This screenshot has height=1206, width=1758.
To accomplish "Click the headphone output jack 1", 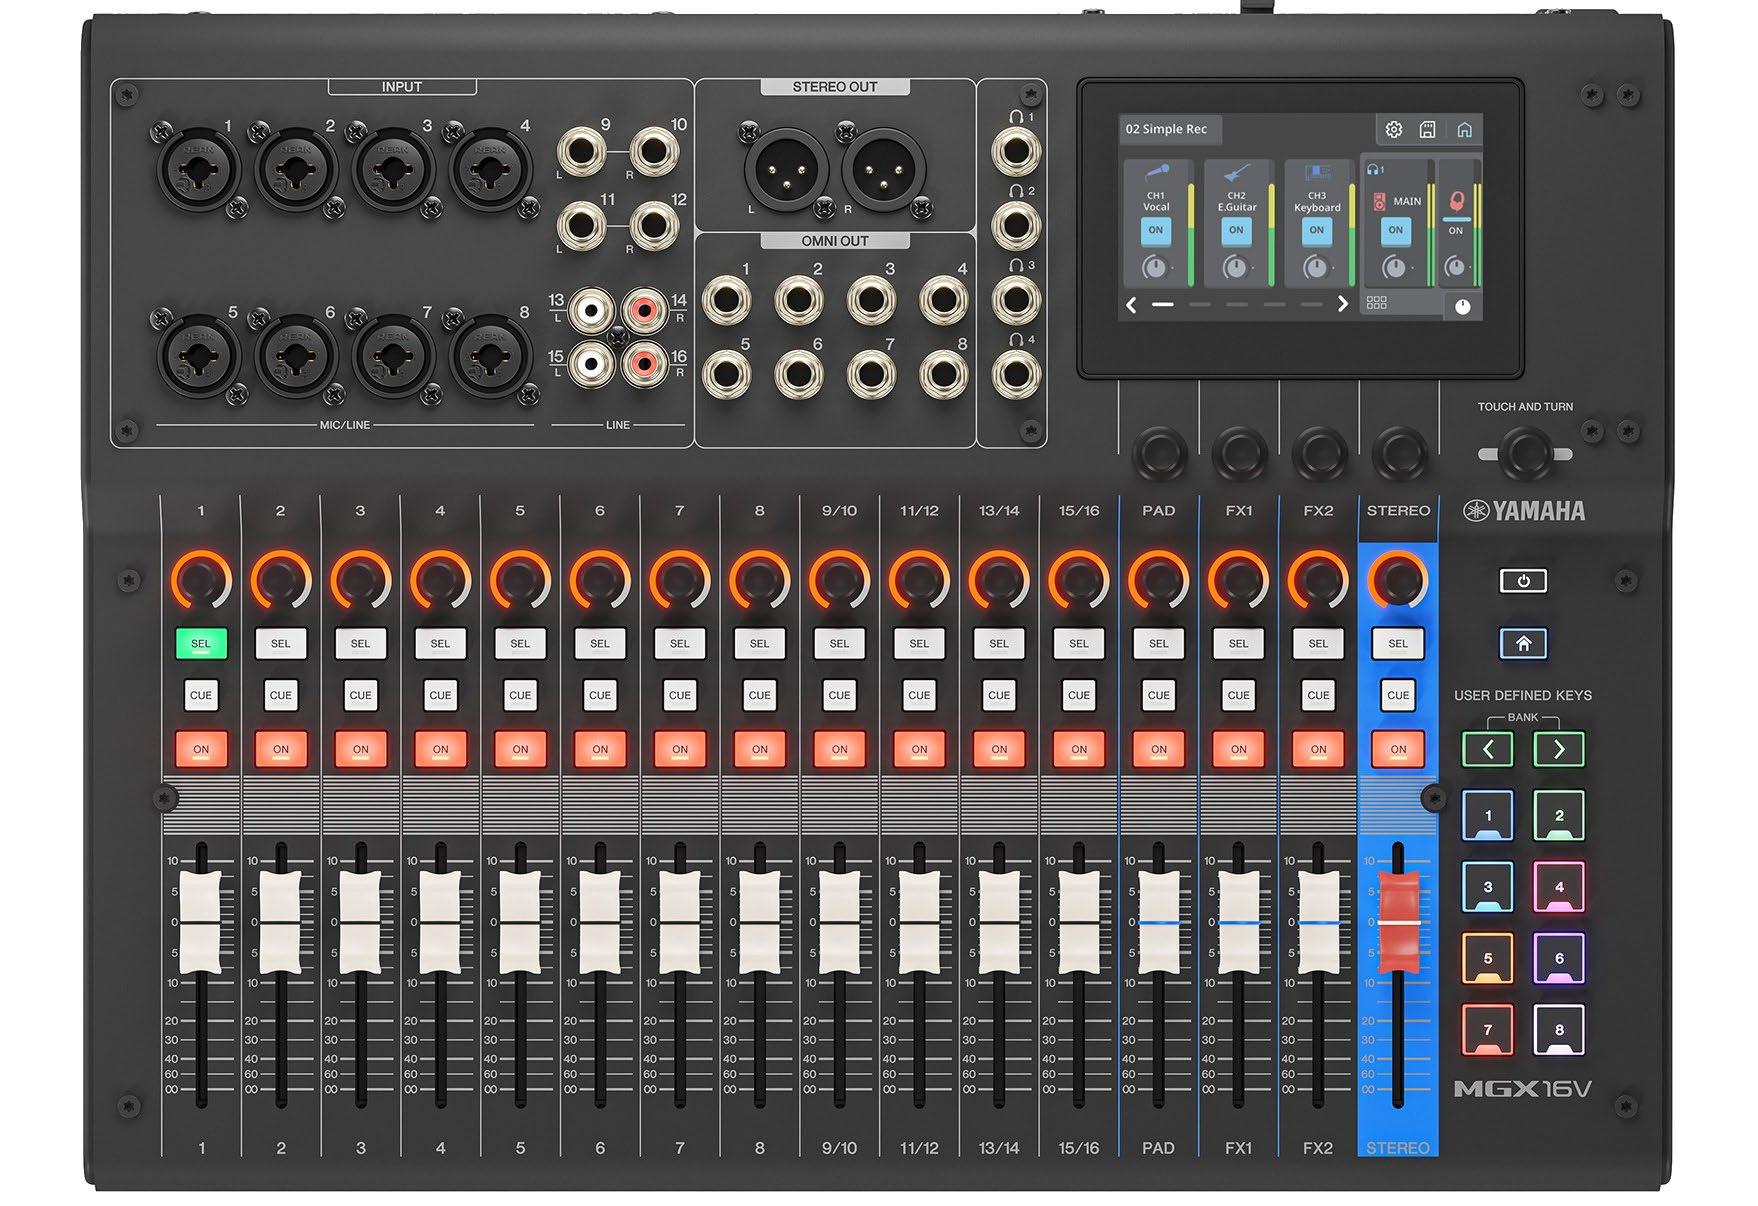I will 1016,153.
